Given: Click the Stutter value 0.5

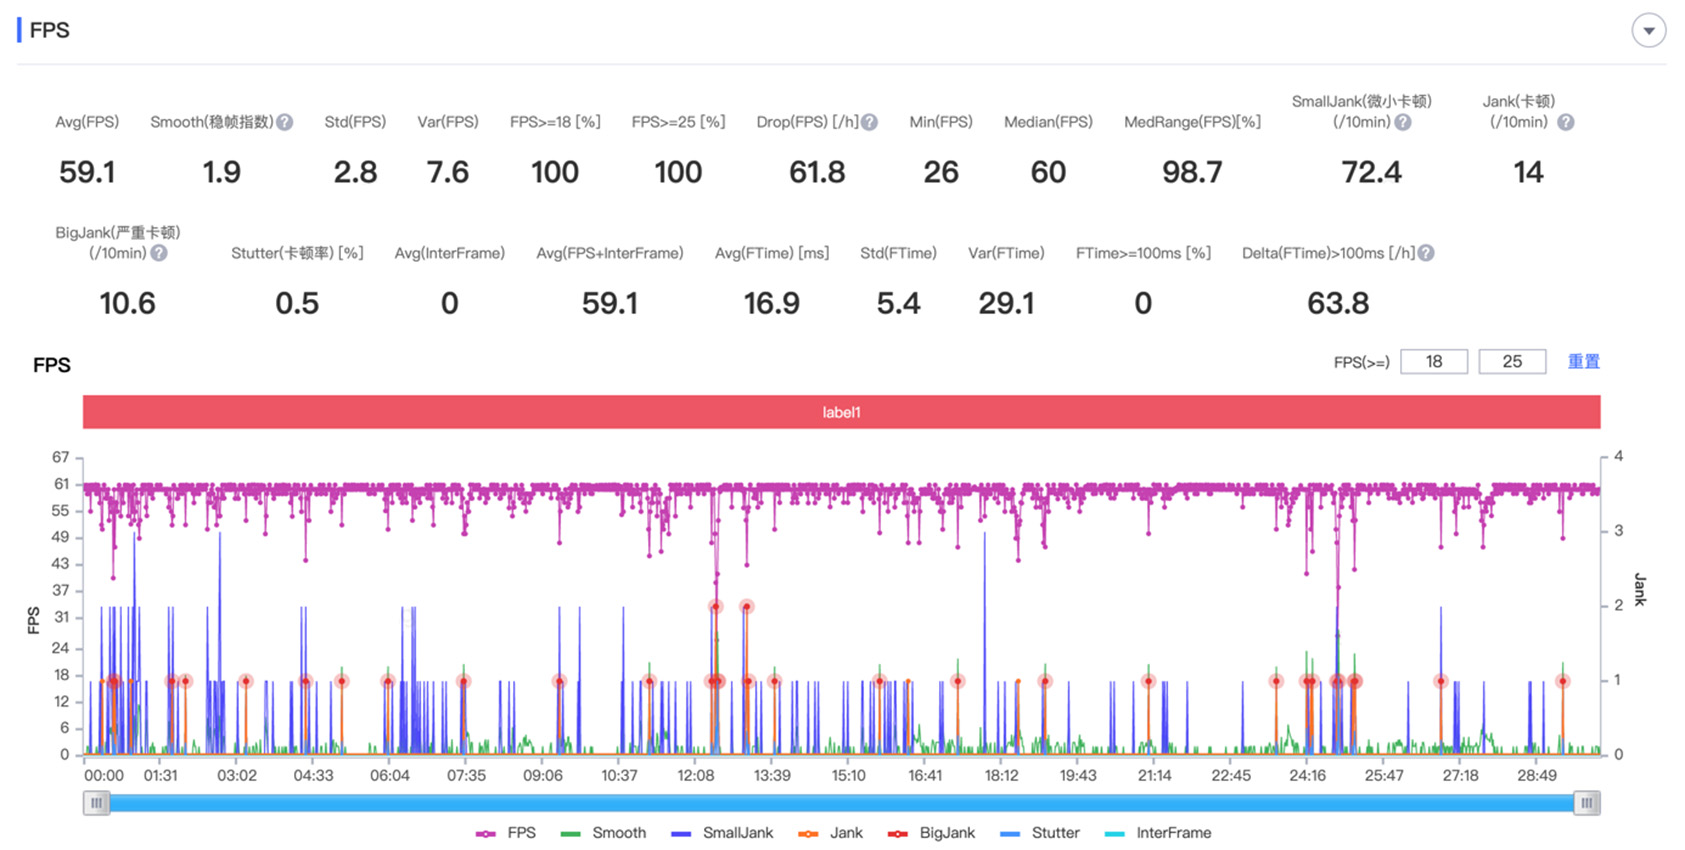Looking at the screenshot, I should click(297, 304).
